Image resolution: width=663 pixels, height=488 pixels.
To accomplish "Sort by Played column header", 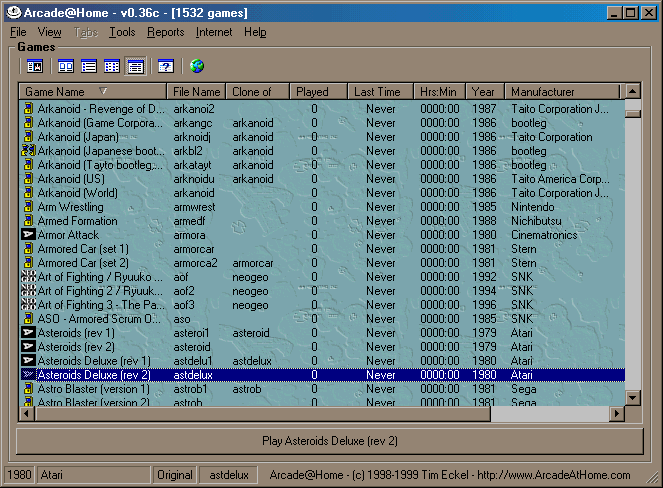I will pyautogui.click(x=318, y=91).
